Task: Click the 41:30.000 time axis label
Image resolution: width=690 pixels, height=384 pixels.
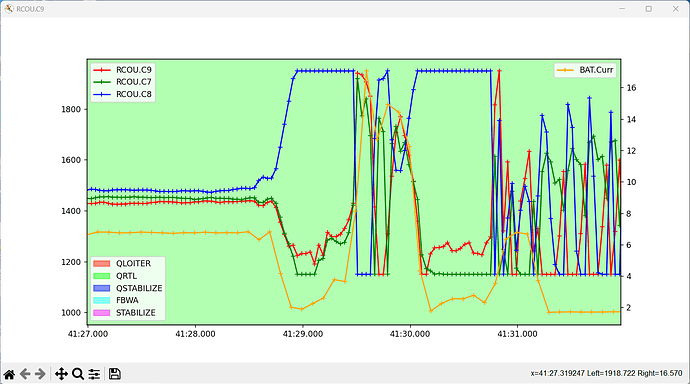Action: [x=410, y=334]
